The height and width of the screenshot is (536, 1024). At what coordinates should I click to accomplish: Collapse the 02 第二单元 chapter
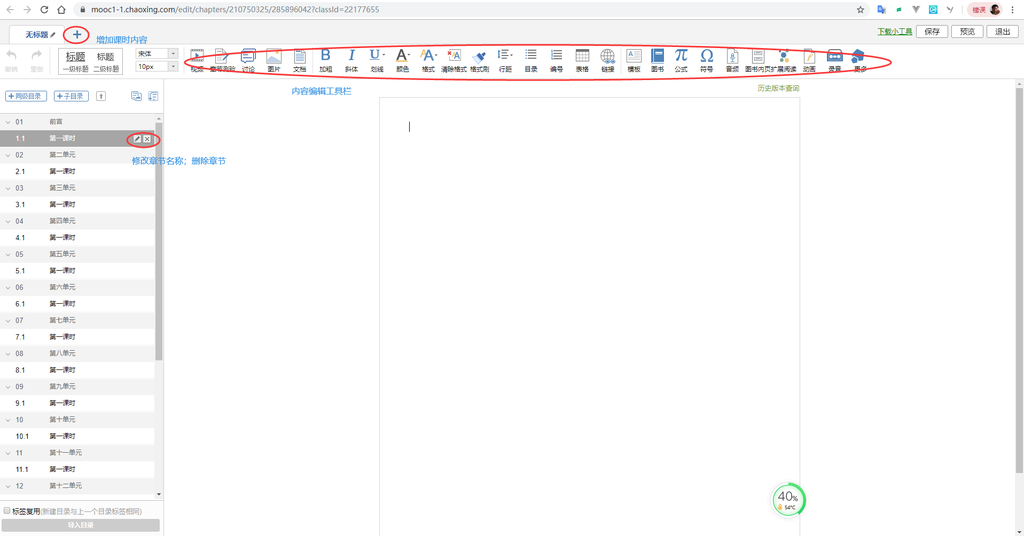[8, 155]
